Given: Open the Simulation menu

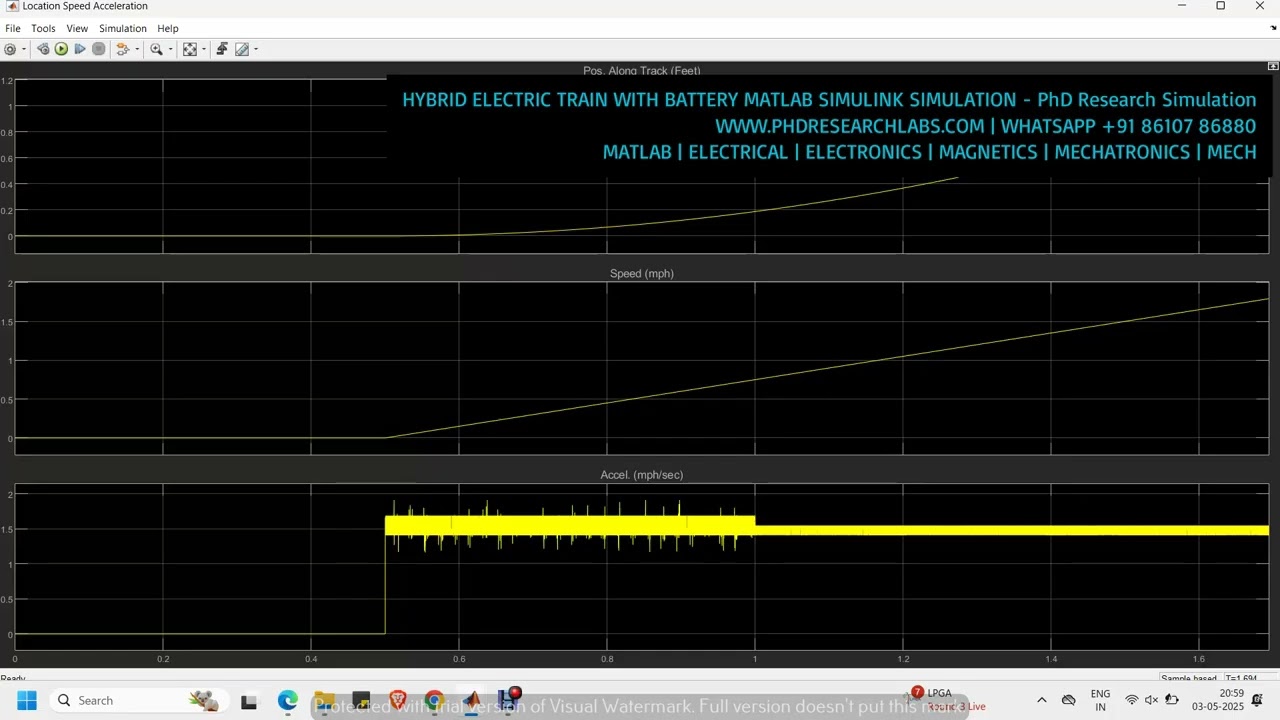Looking at the screenshot, I should pyautogui.click(x=123, y=28).
